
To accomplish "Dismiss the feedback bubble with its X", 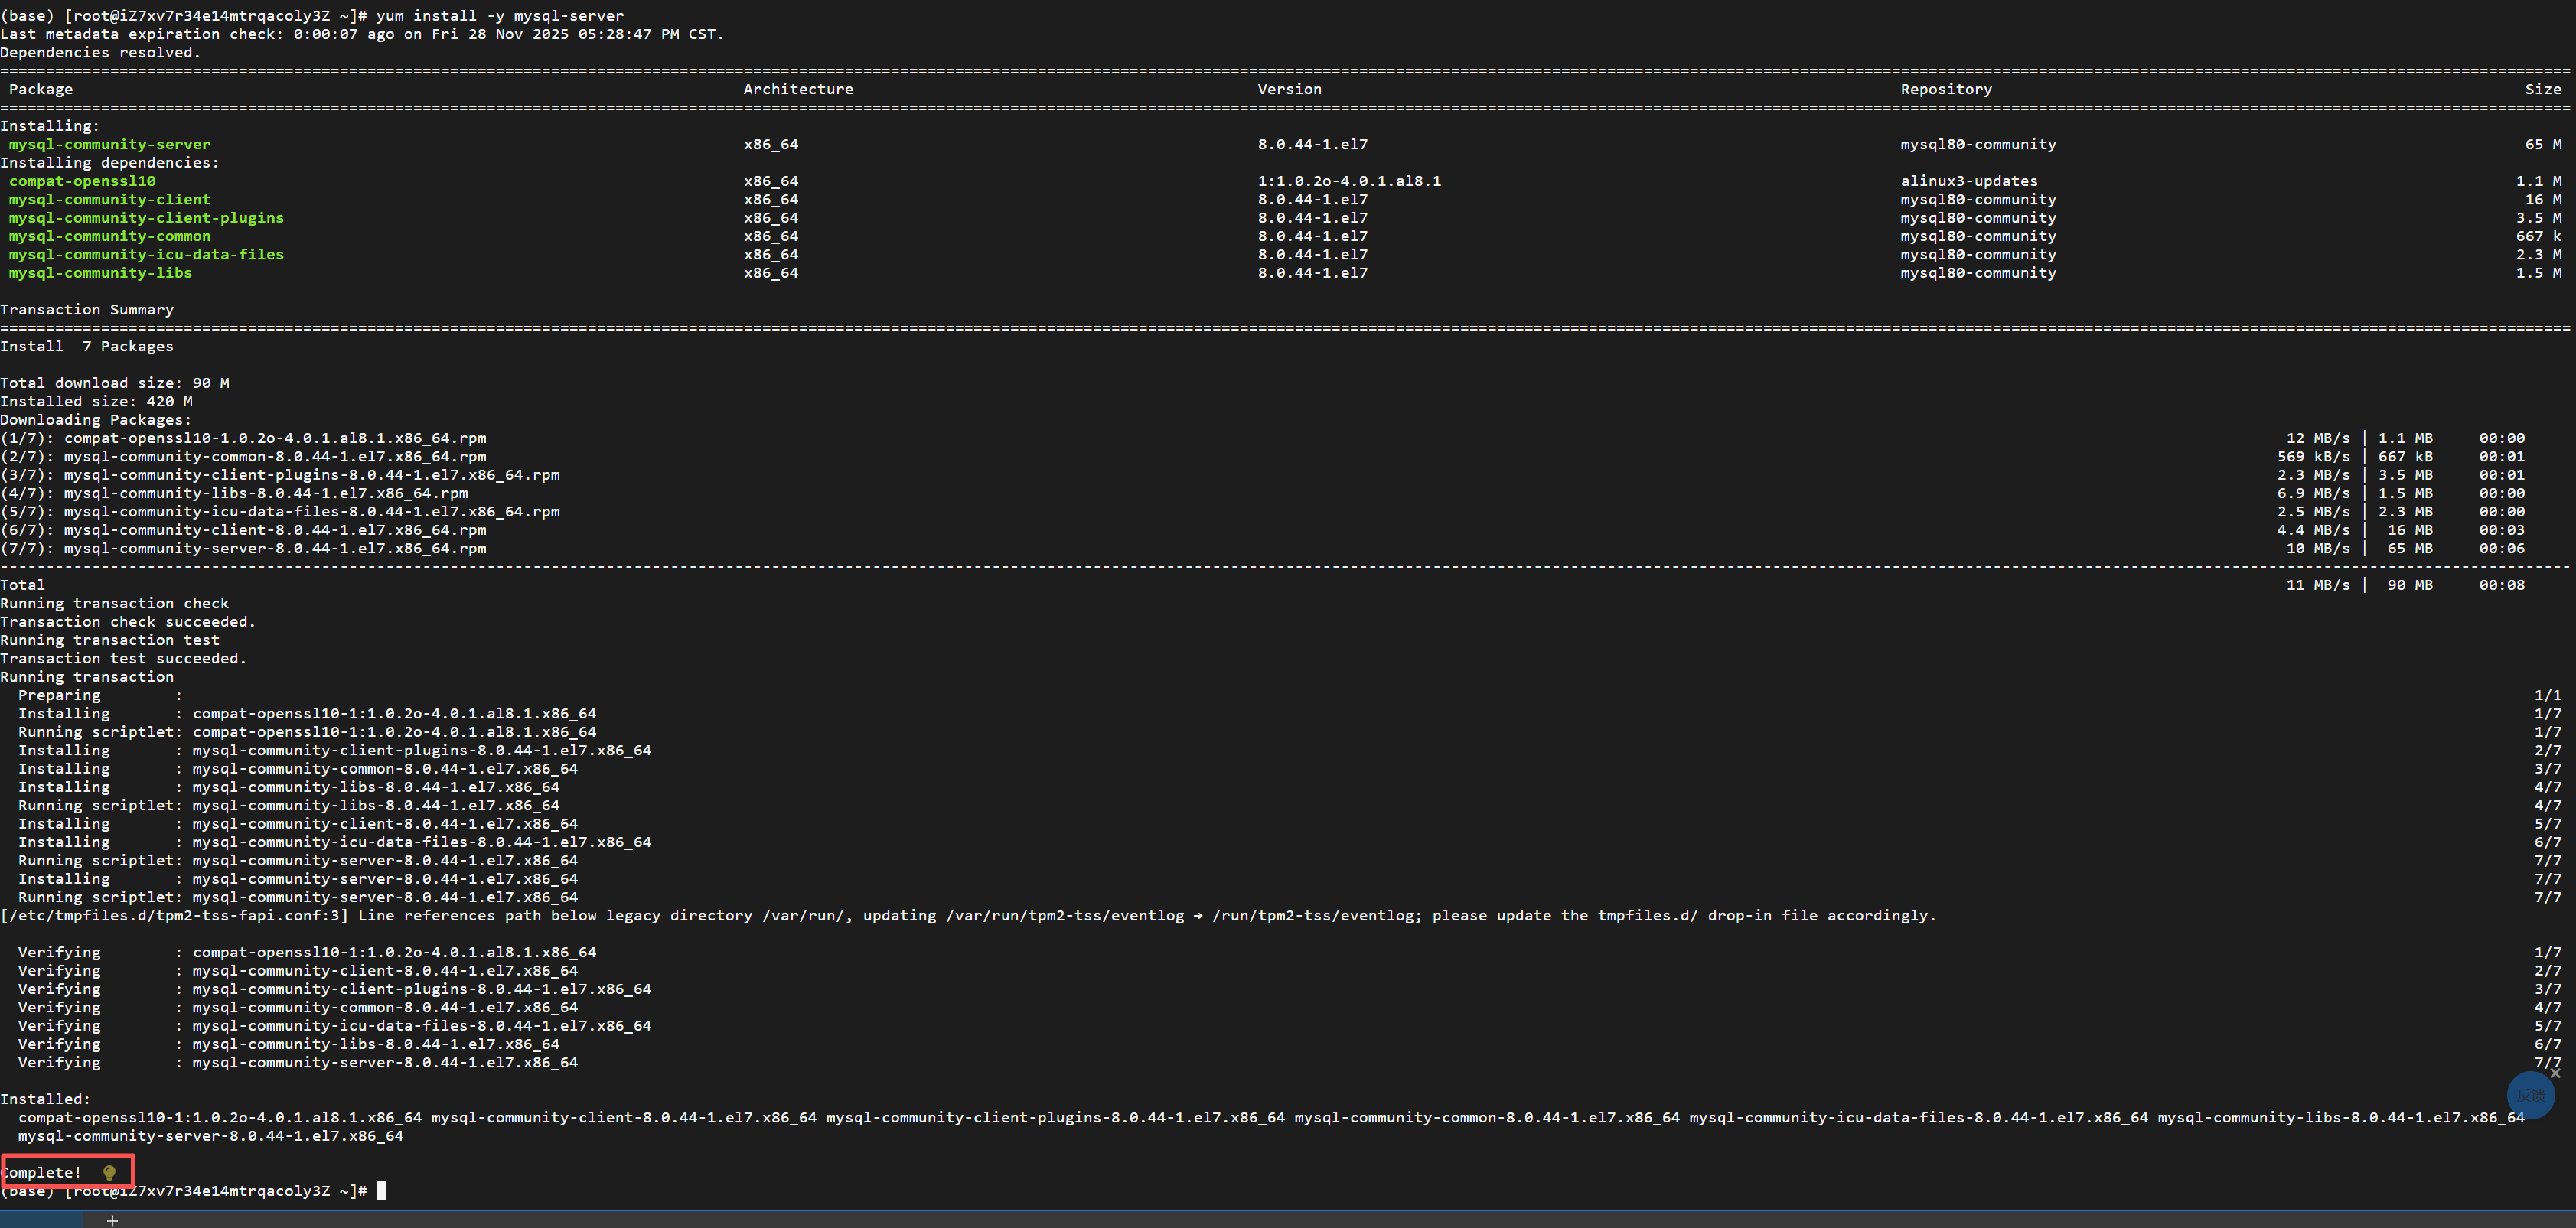I will (x=2555, y=1073).
